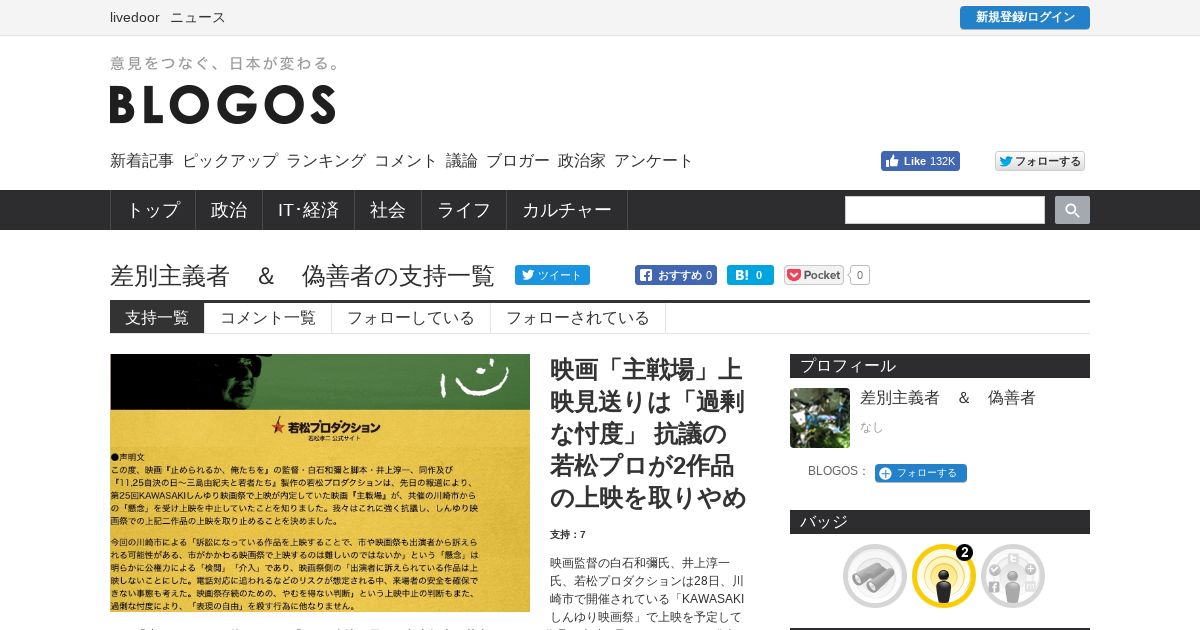Click 新規登録/ログイン button
The height and width of the screenshot is (630, 1200).
[1025, 17]
